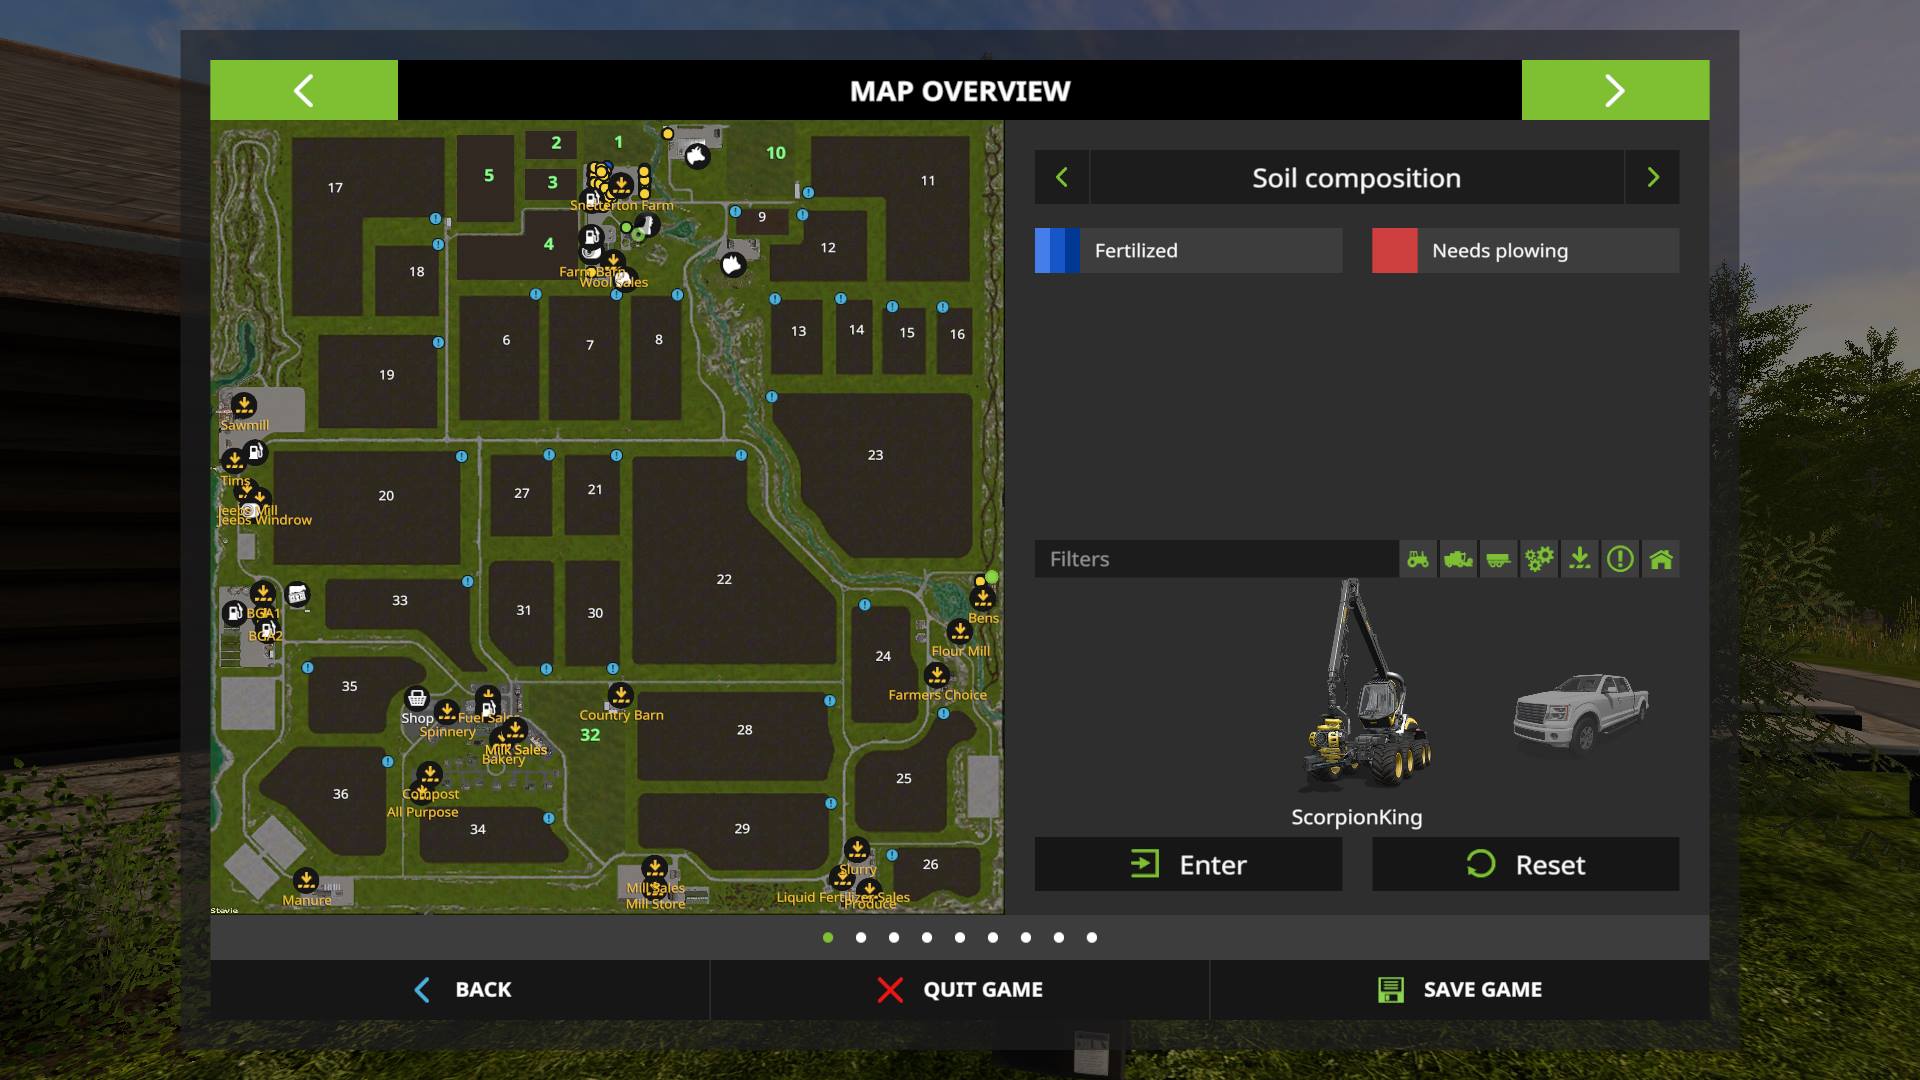The width and height of the screenshot is (1920, 1080).
Task: Toggle the combine harvester filter
Action: pos(1458,559)
